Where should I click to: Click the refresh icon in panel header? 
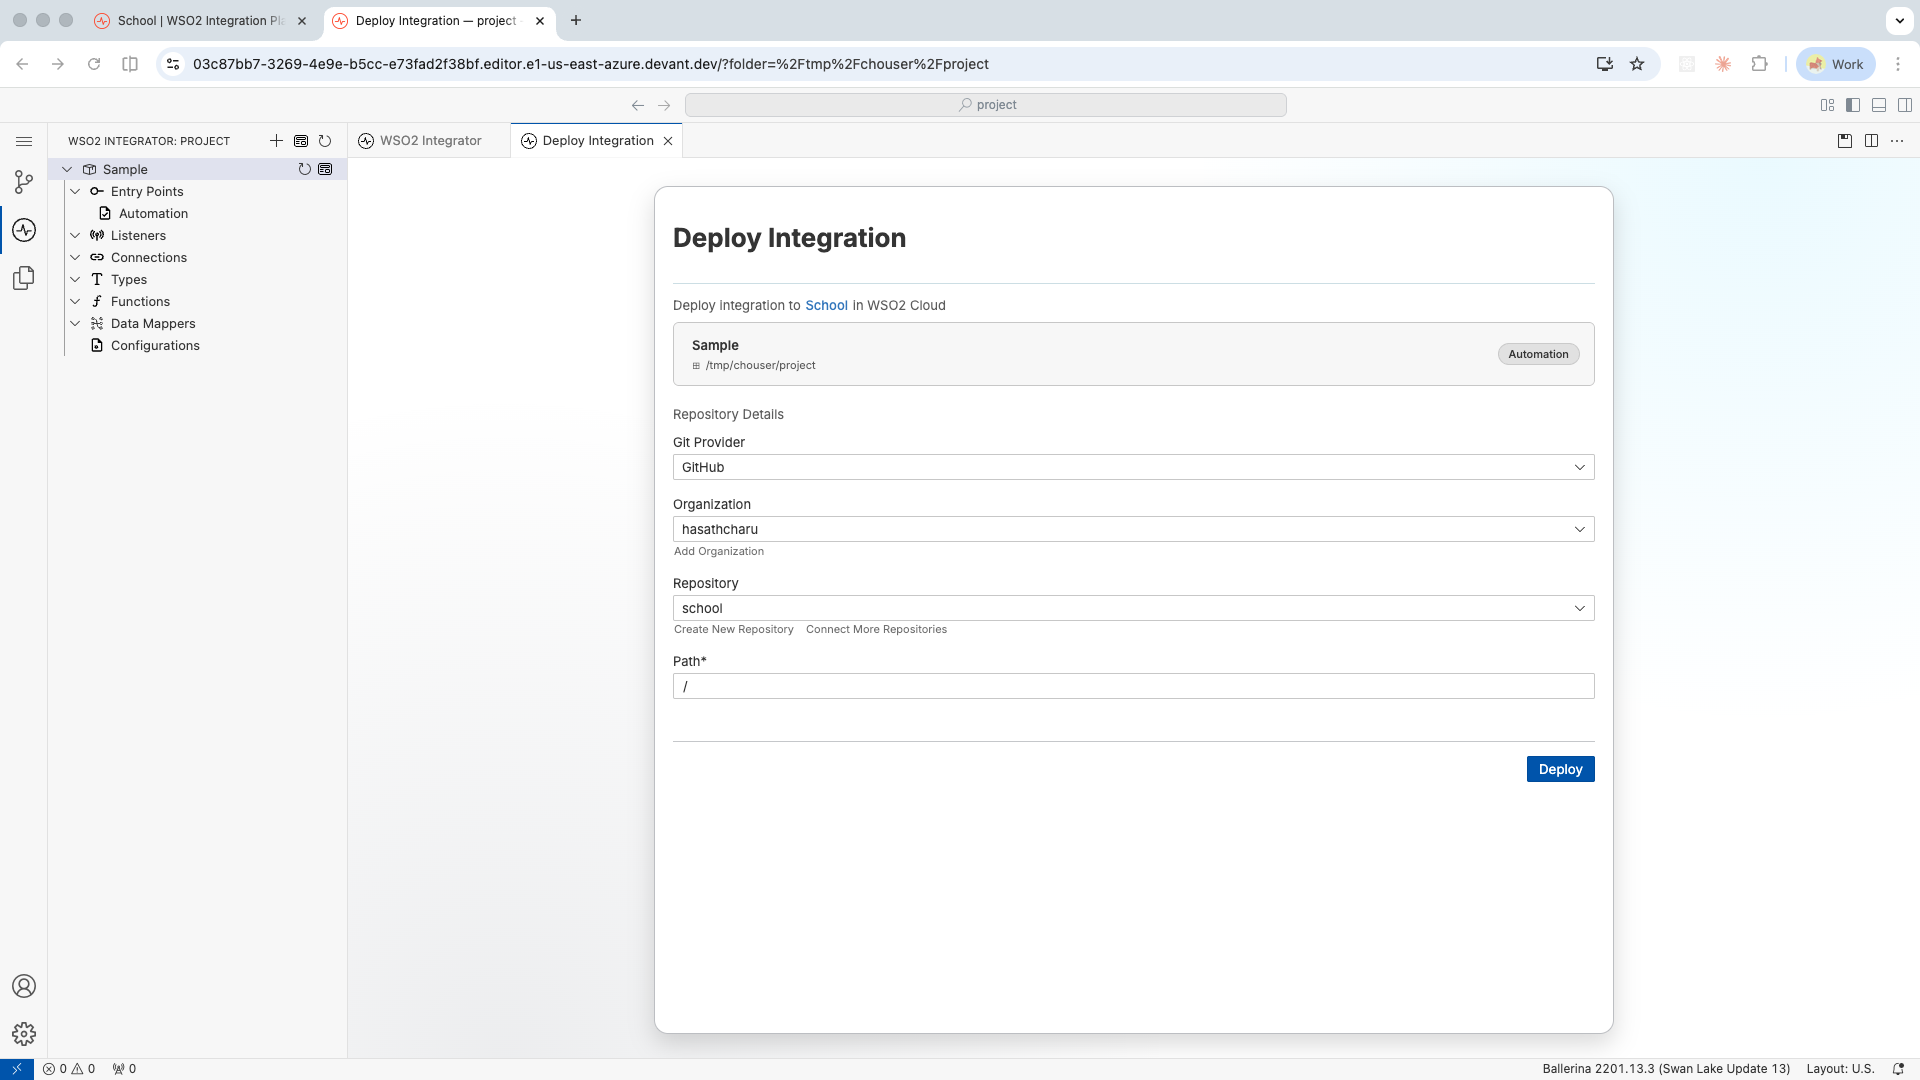tap(325, 141)
